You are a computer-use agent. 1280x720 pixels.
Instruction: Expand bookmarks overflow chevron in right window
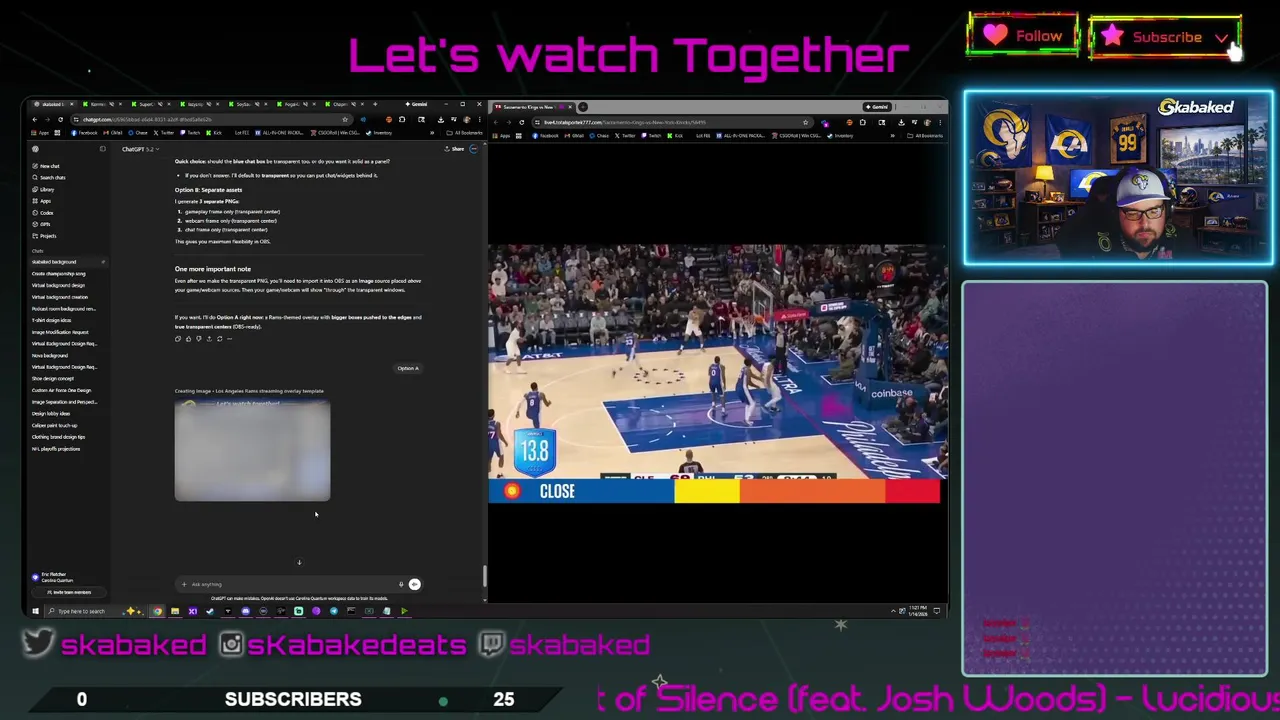click(x=892, y=136)
